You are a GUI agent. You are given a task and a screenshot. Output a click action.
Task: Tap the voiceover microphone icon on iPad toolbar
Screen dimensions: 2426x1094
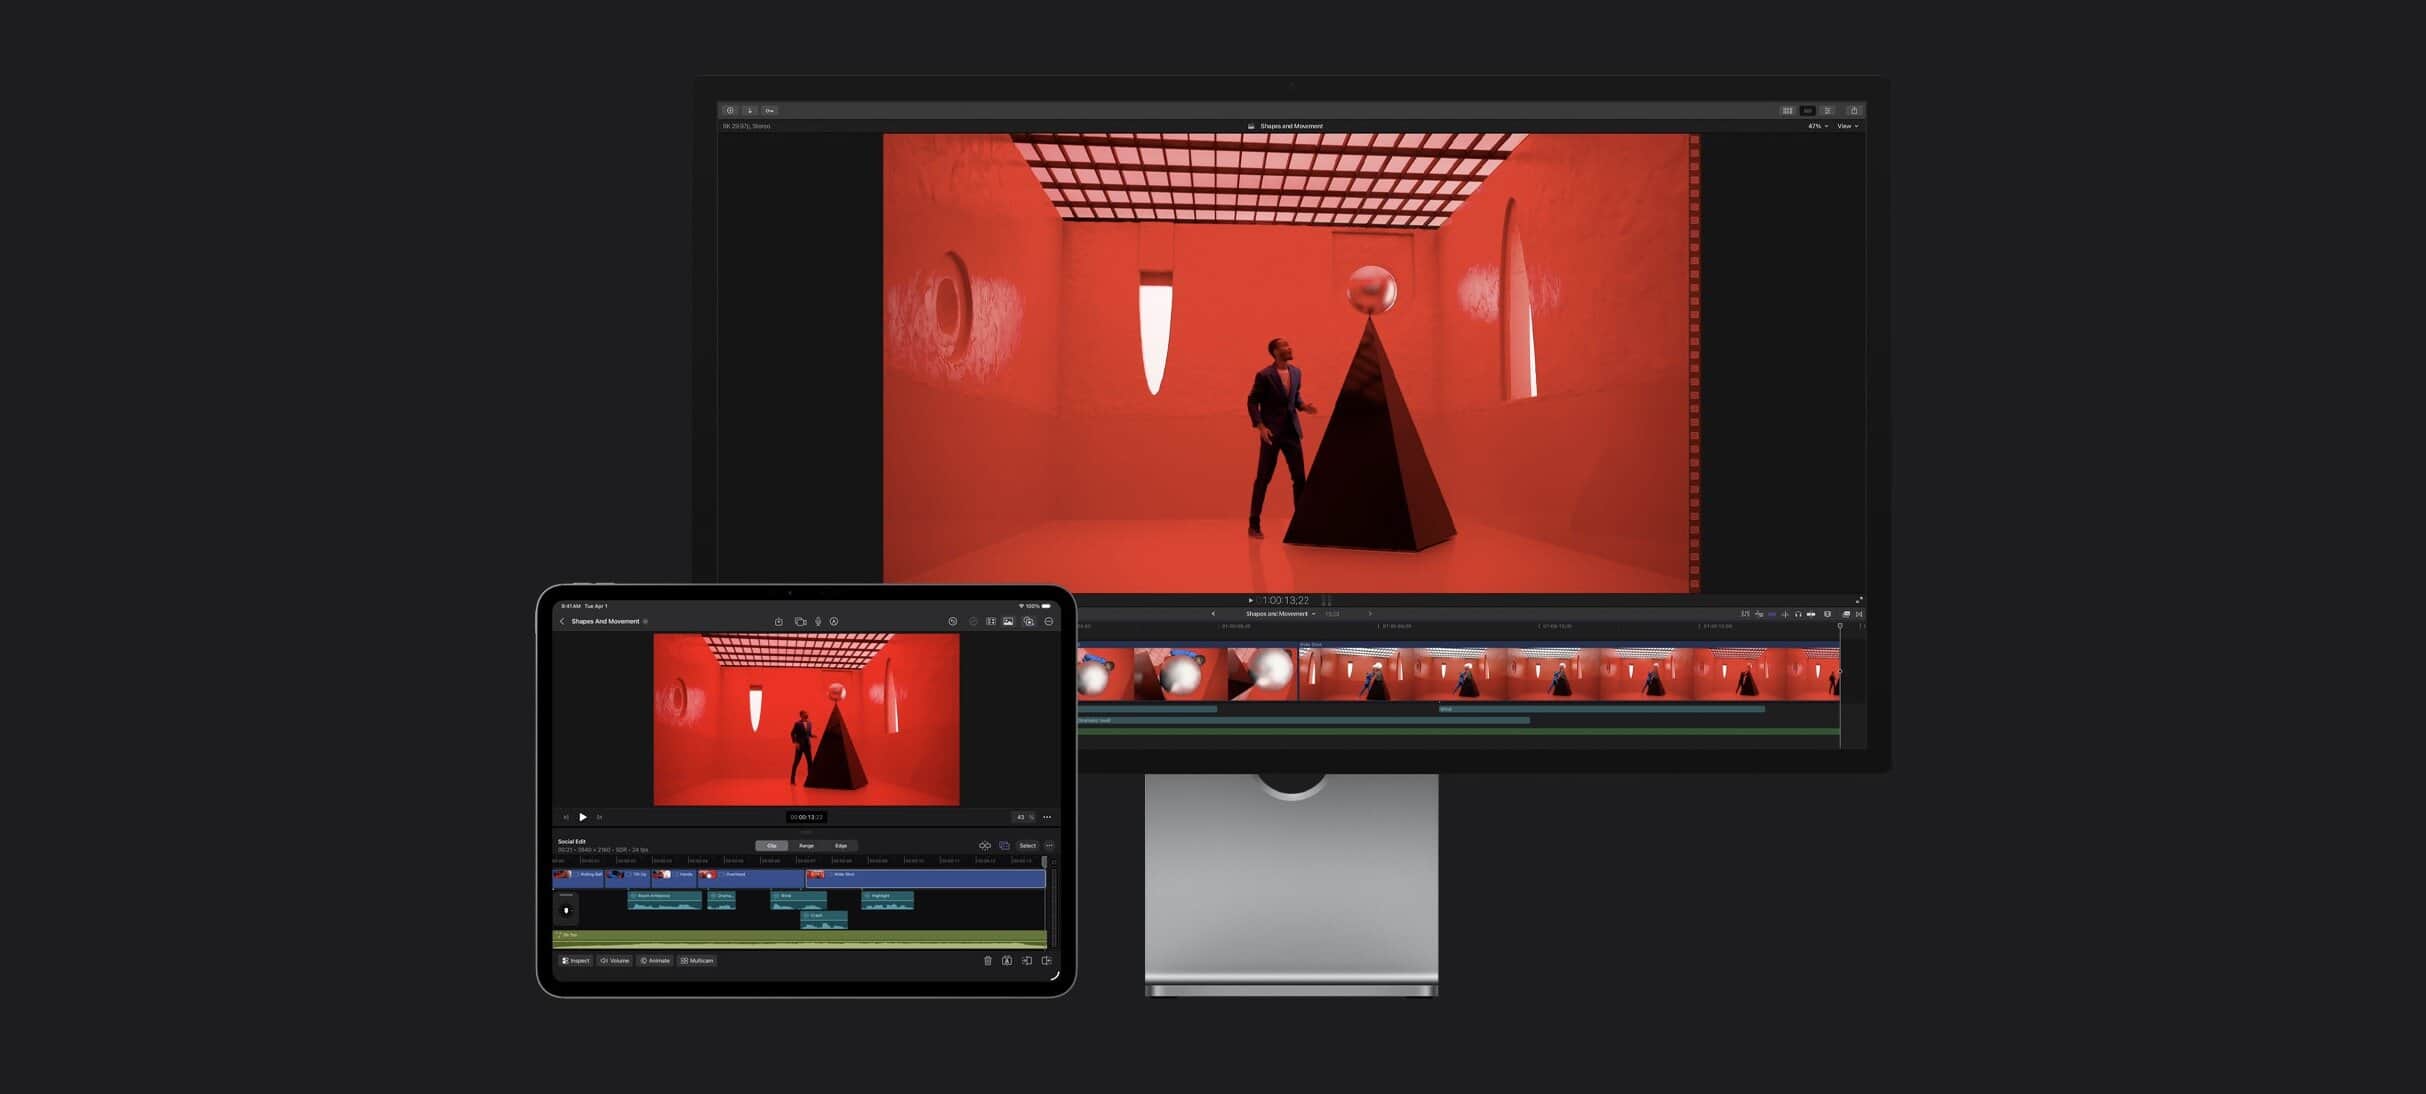(x=818, y=621)
